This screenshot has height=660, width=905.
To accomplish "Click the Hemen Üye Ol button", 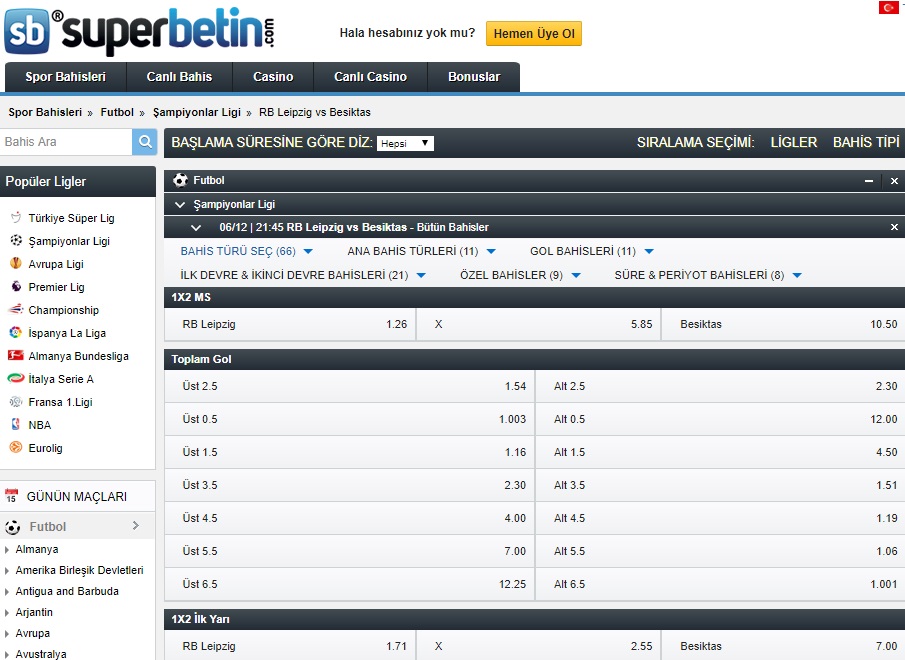I will [x=534, y=33].
